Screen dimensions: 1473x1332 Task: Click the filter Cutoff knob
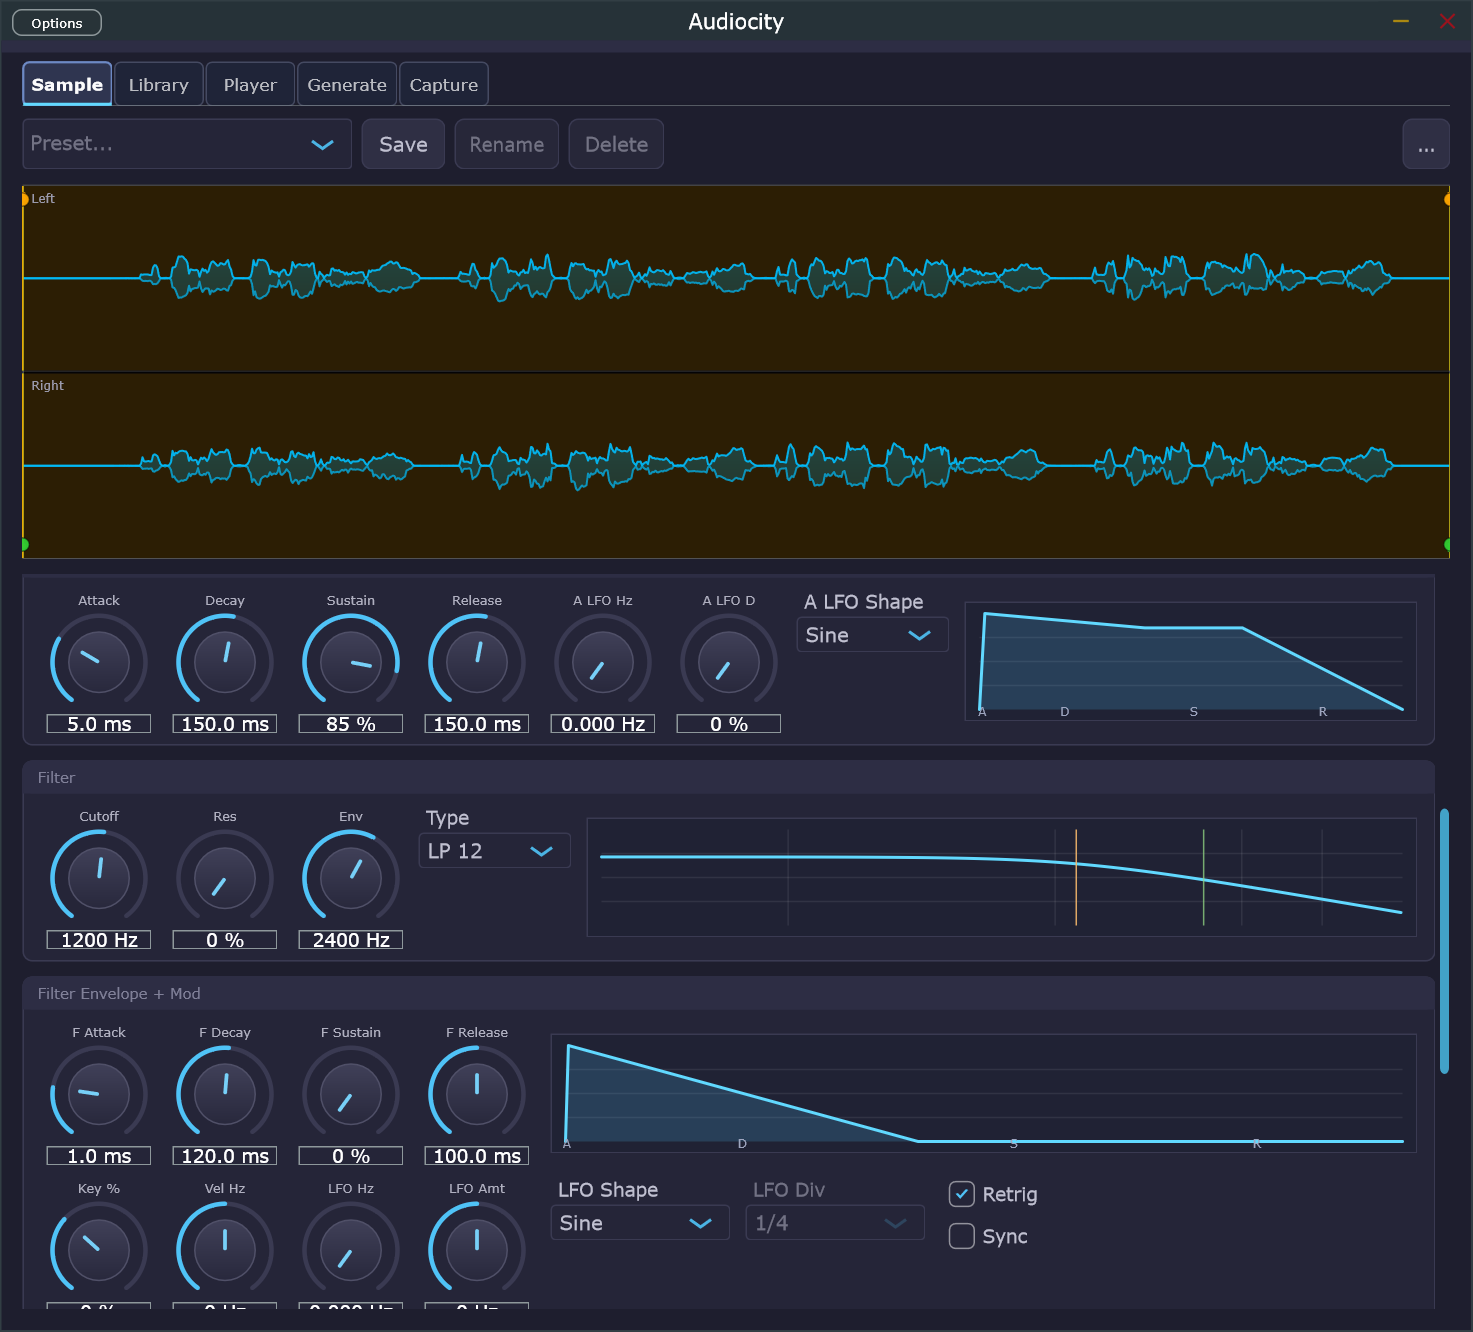click(99, 878)
